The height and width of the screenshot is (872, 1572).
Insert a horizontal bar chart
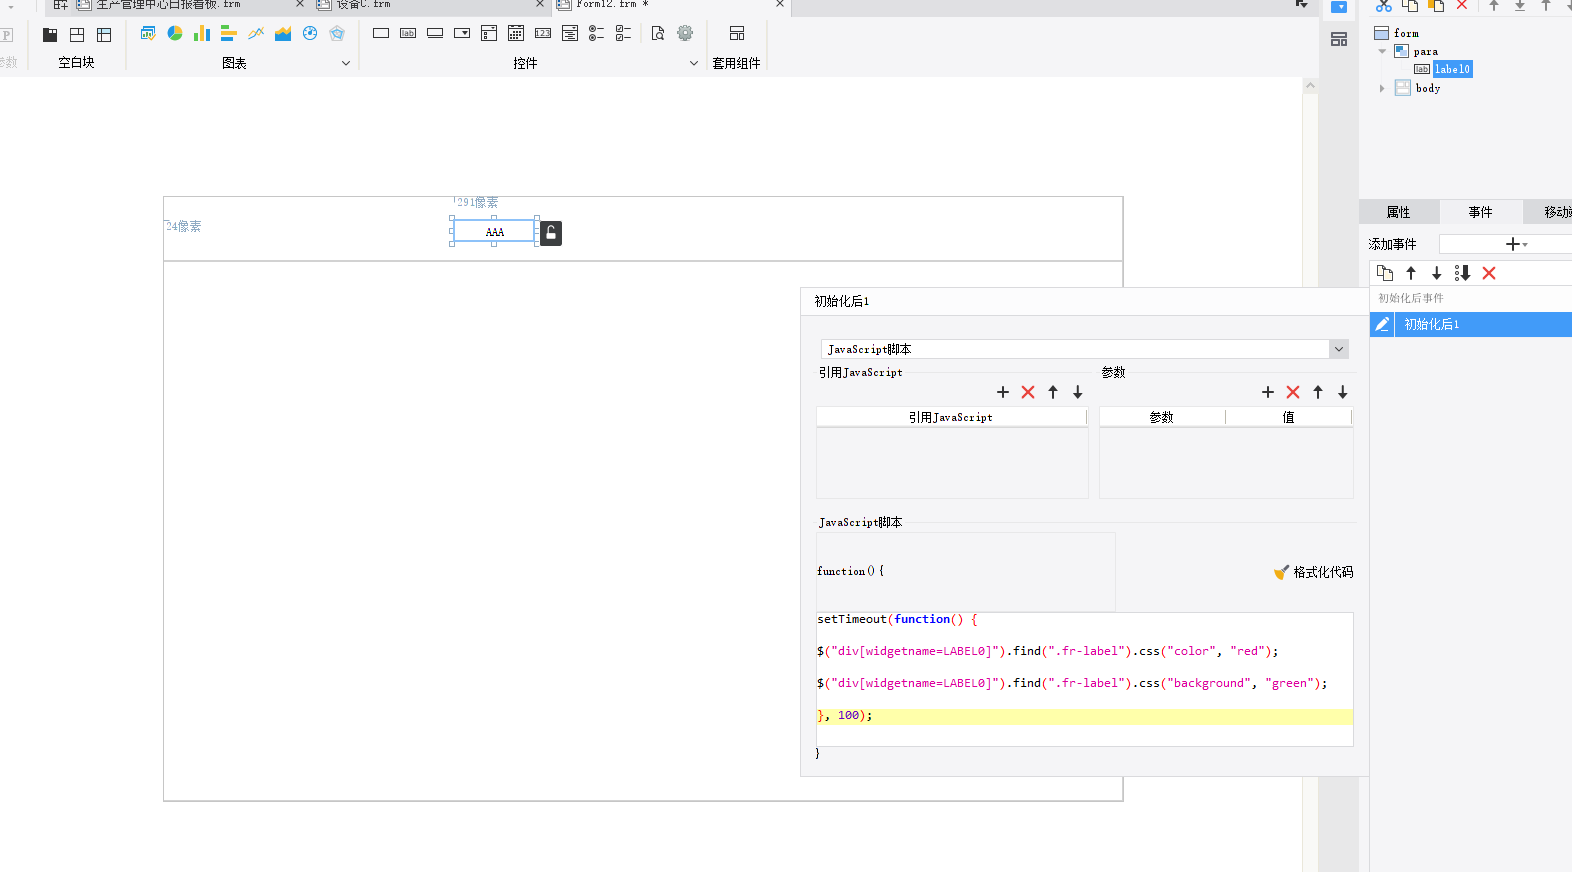click(x=228, y=33)
